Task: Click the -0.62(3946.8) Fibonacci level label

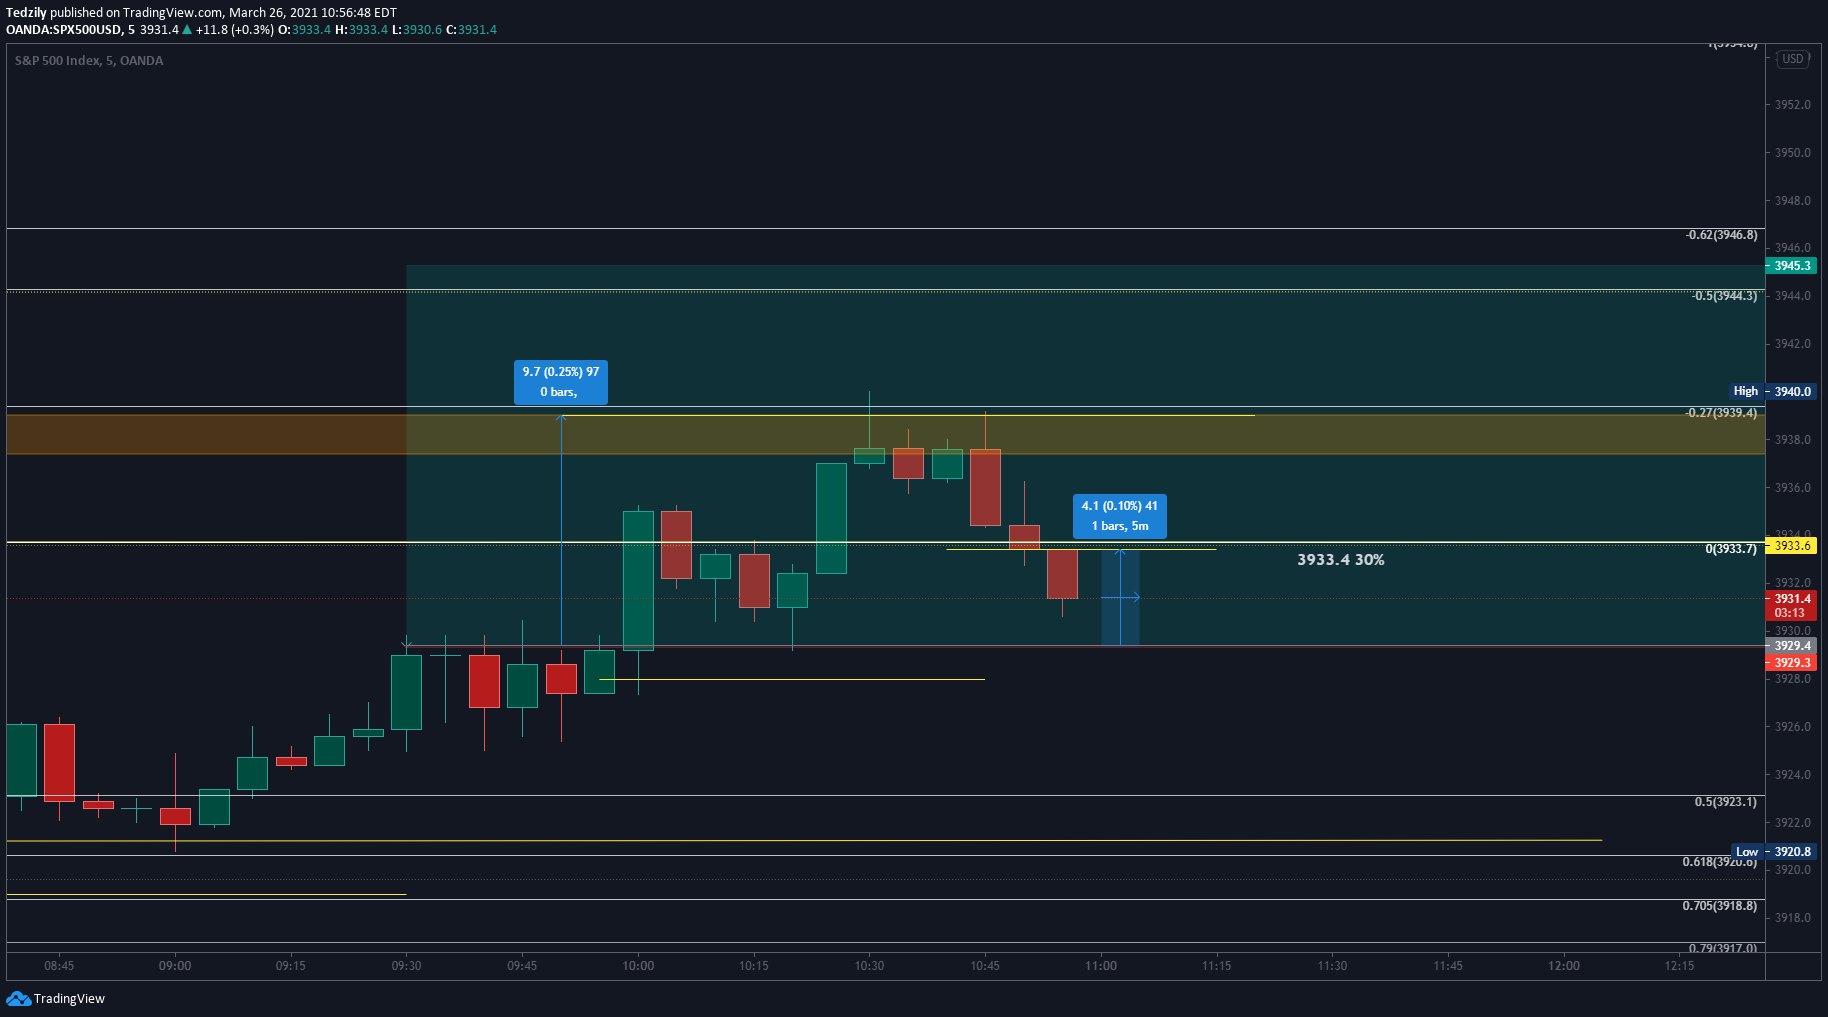Action: pyautogui.click(x=1721, y=235)
